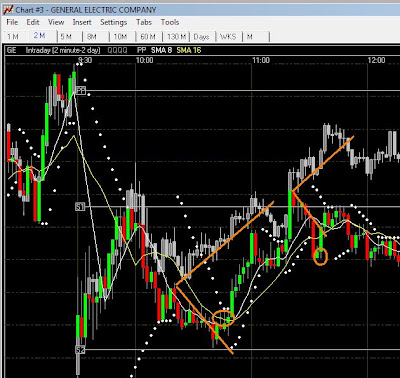
Task: Open the Tabs menu
Action: pyautogui.click(x=144, y=22)
